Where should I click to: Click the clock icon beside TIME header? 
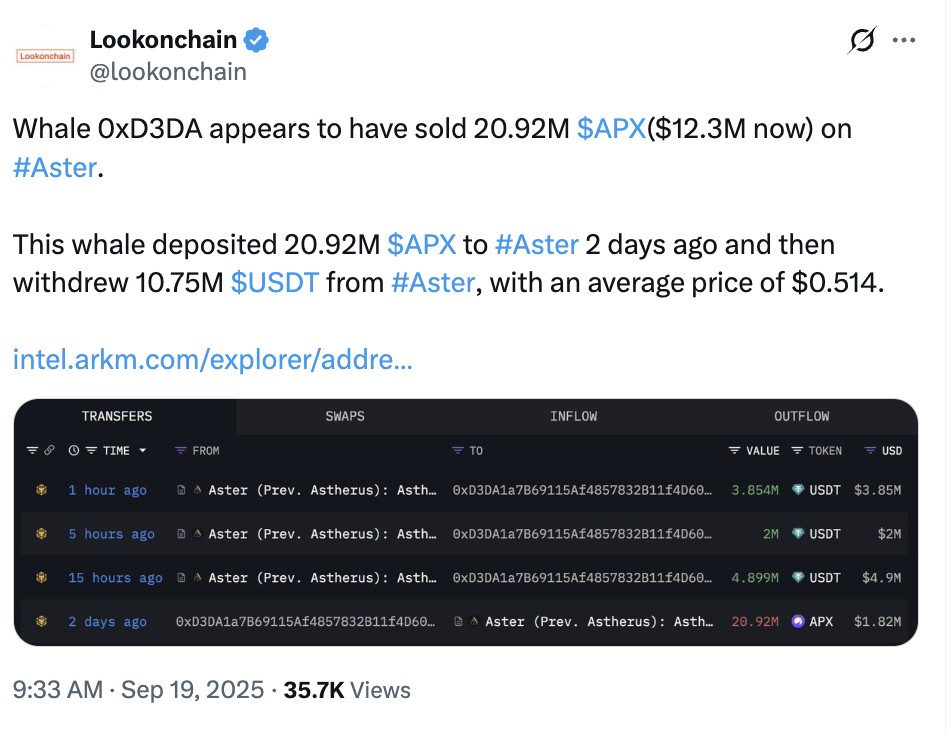[74, 451]
